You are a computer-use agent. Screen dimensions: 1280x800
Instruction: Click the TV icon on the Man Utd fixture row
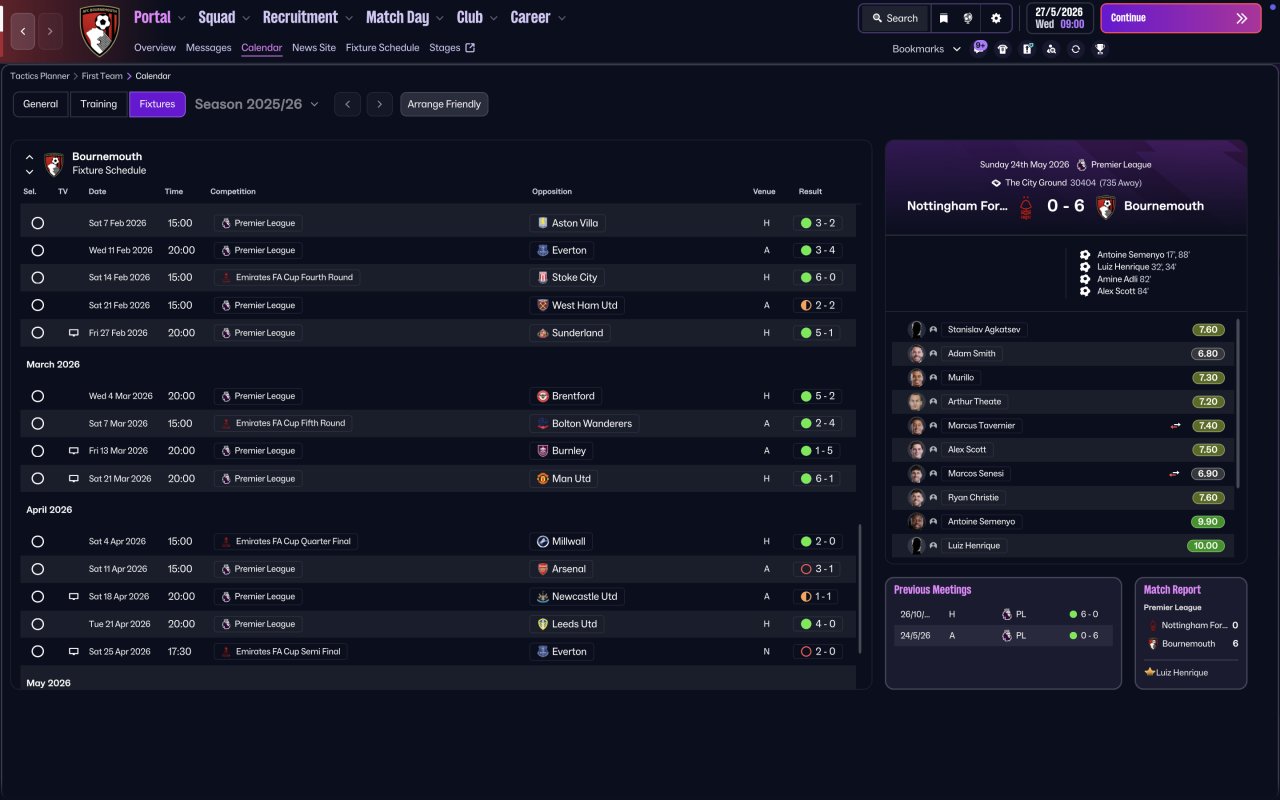(x=73, y=479)
